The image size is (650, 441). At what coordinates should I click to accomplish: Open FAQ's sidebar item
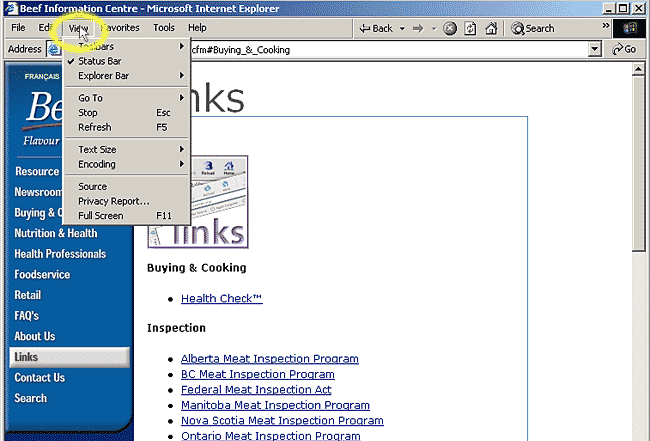click(x=26, y=316)
